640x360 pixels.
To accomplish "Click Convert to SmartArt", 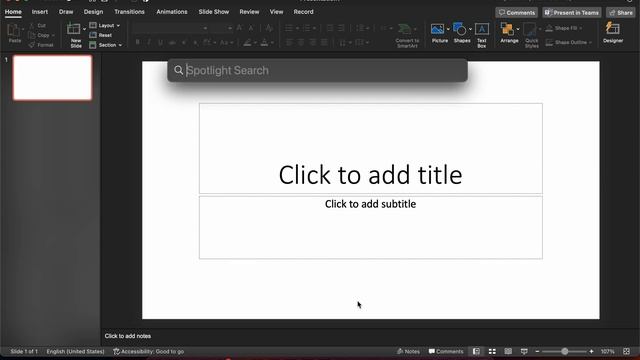I will pos(407,35).
